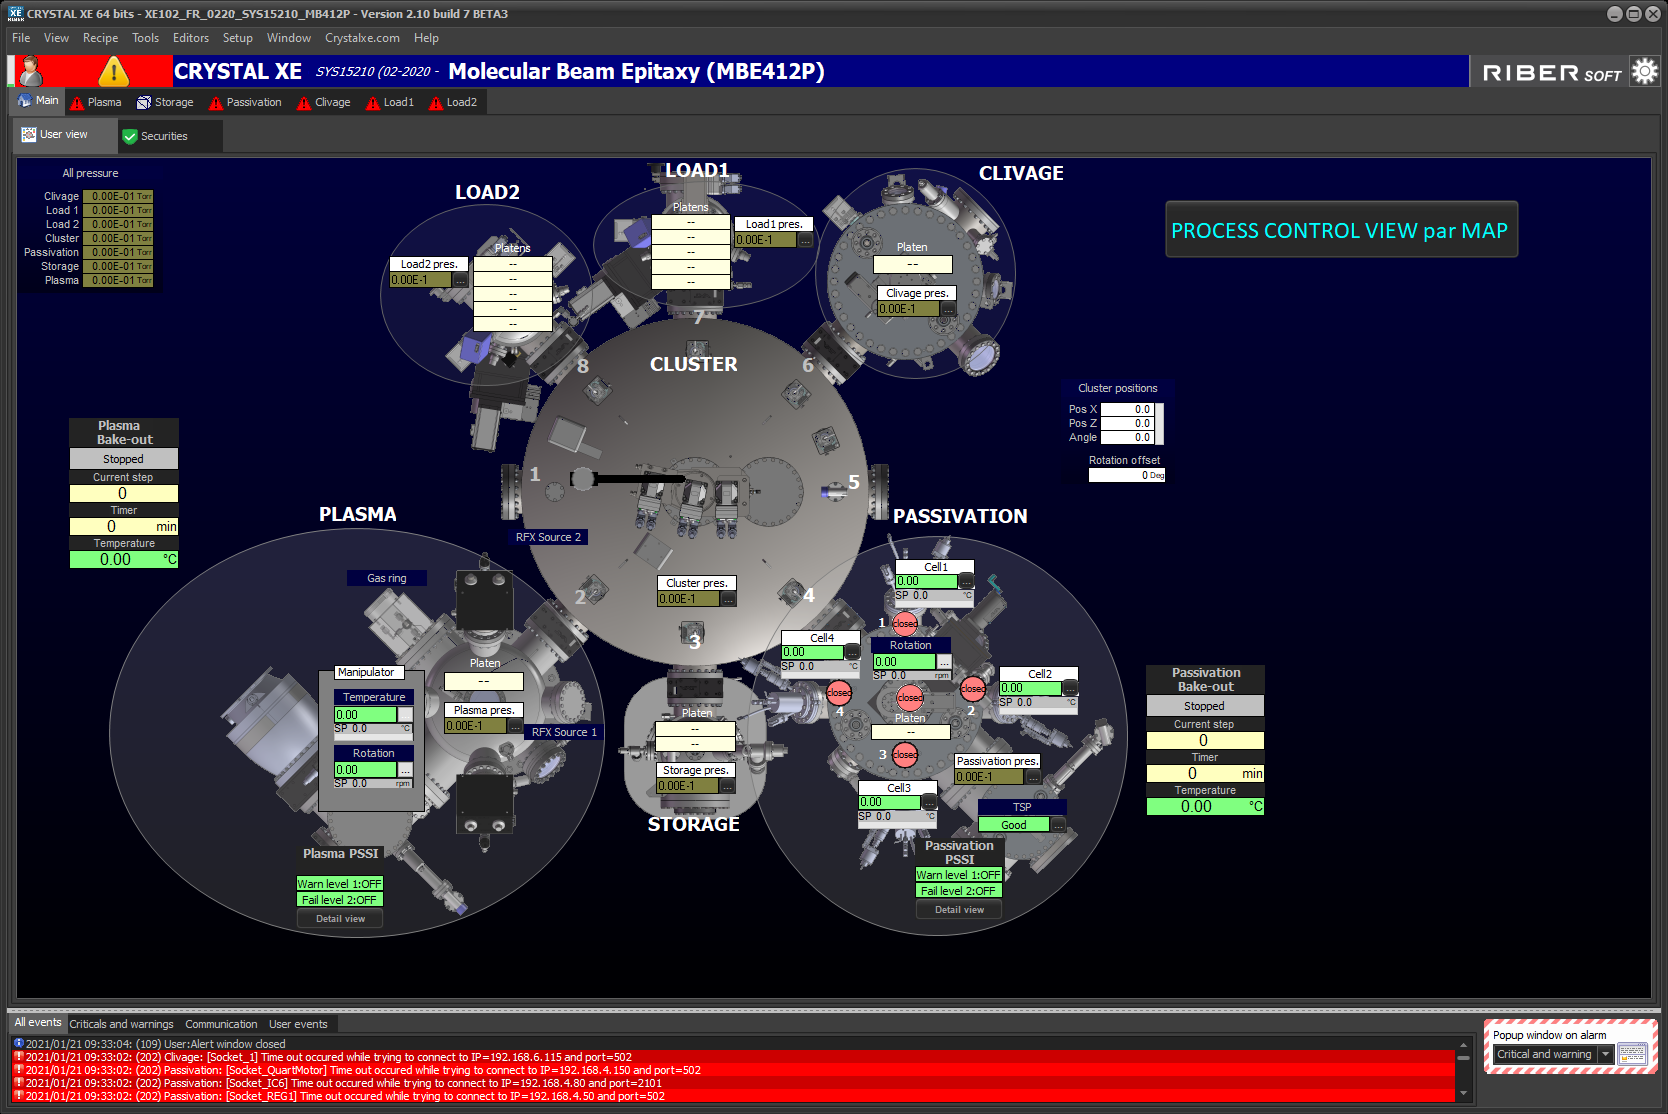Viewport: 1668px width, 1114px height.
Task: Click the Cell1 ellipsis button
Action: 966,581
